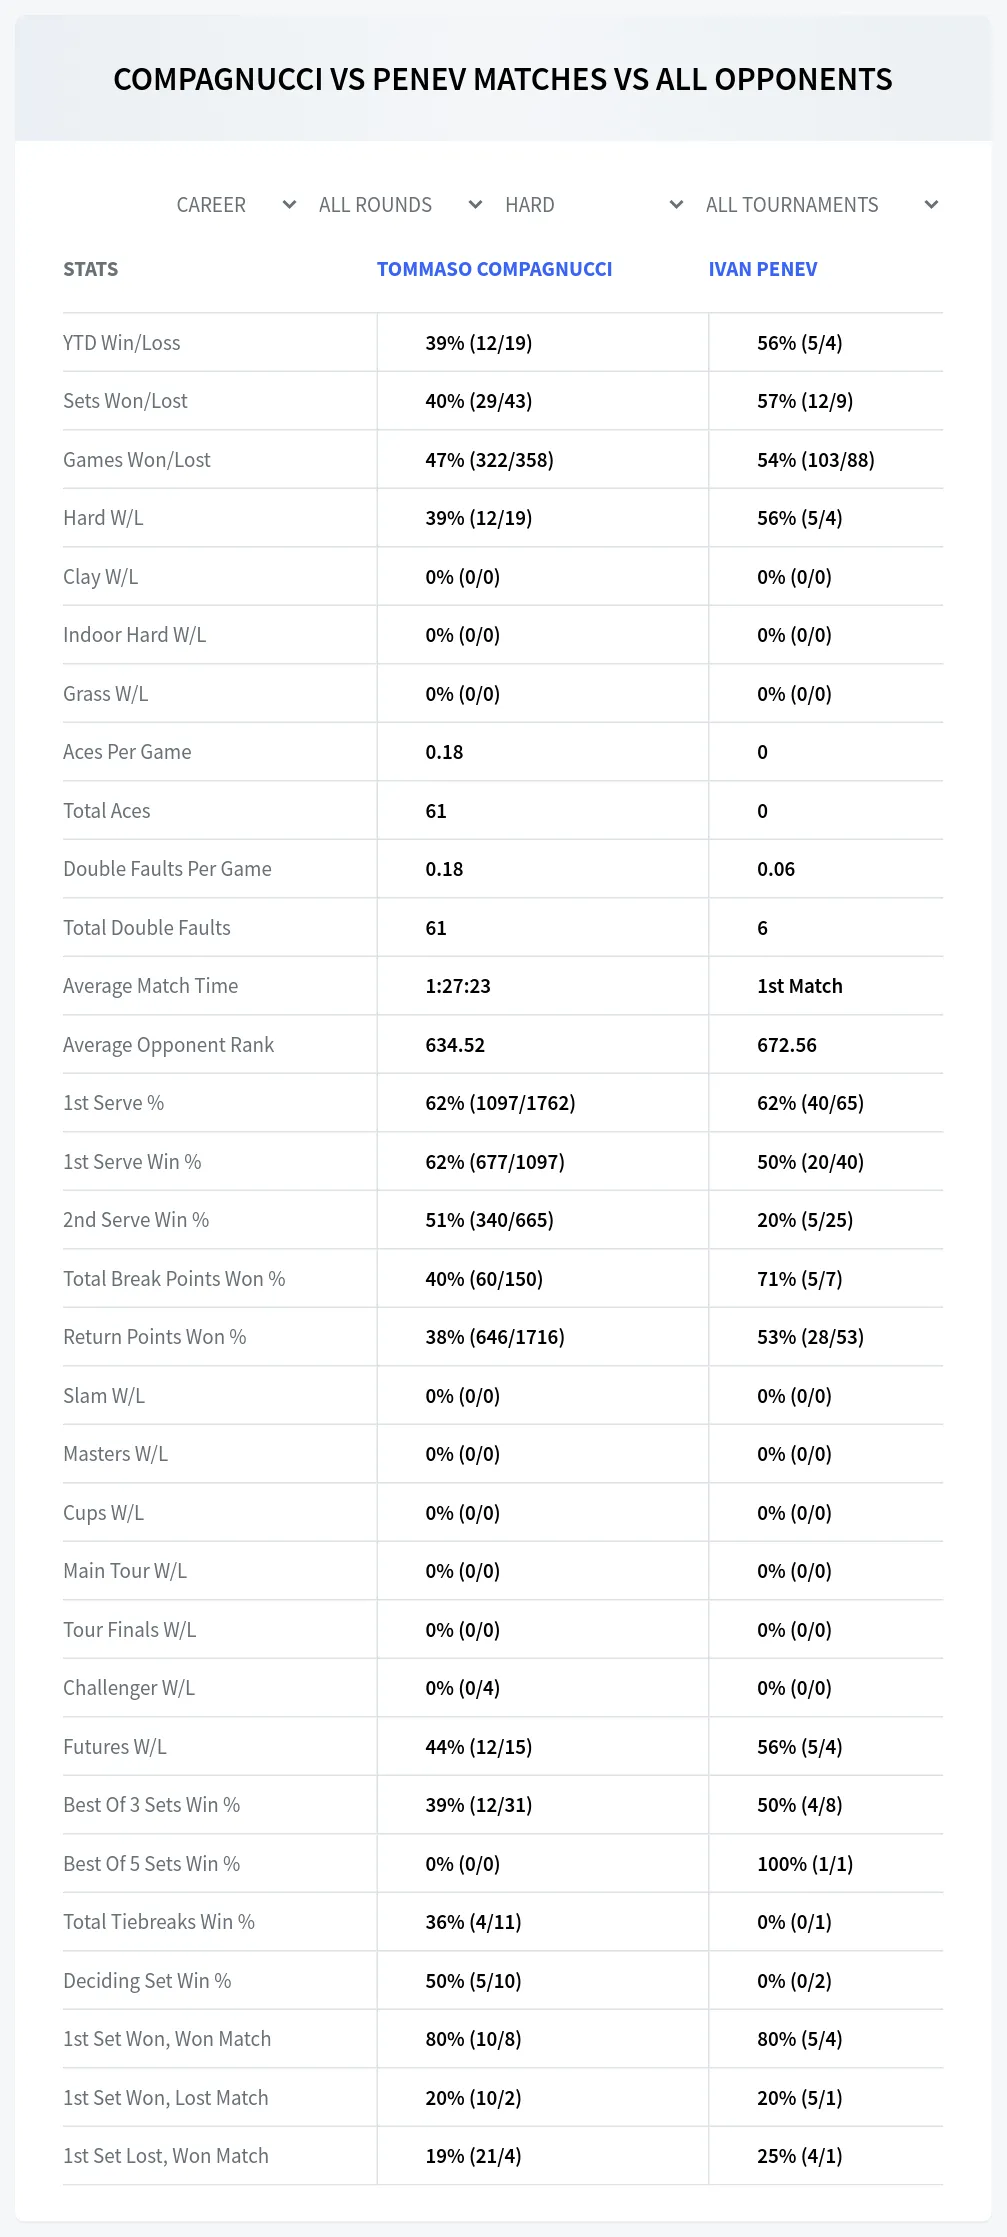Click the STATS column header
Image resolution: width=1007 pixels, height=2237 pixels.
click(x=90, y=269)
